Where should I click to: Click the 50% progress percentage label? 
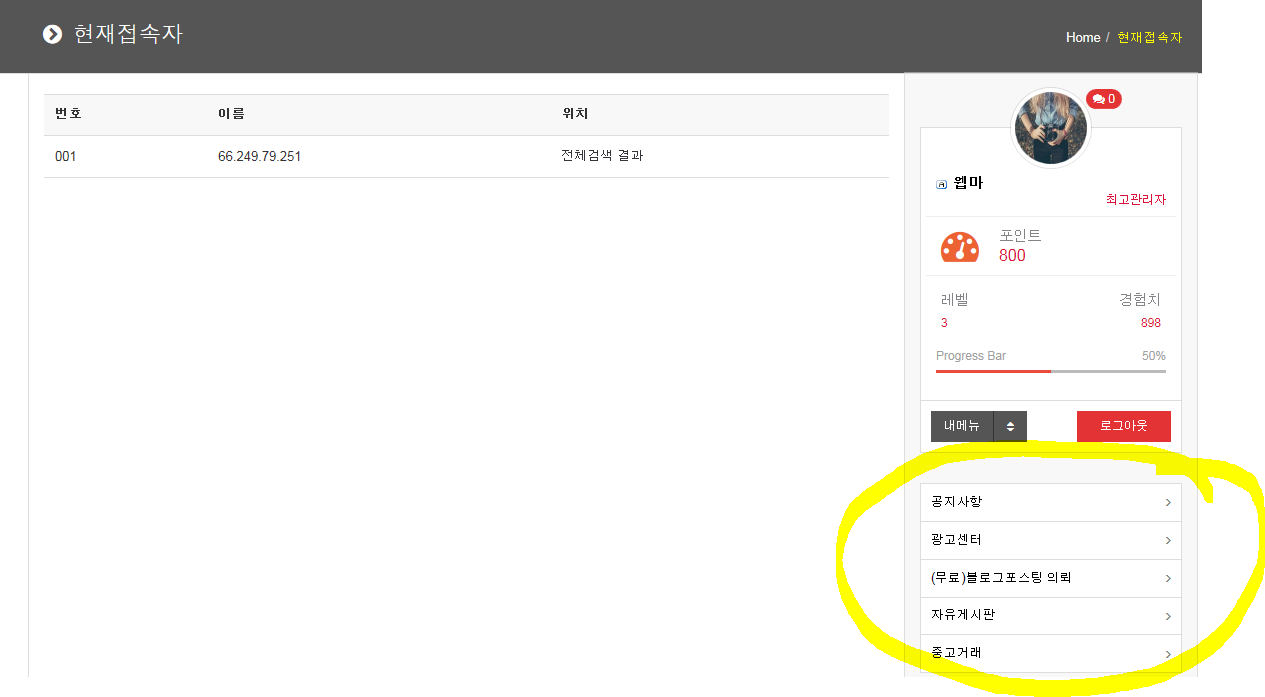point(1154,356)
